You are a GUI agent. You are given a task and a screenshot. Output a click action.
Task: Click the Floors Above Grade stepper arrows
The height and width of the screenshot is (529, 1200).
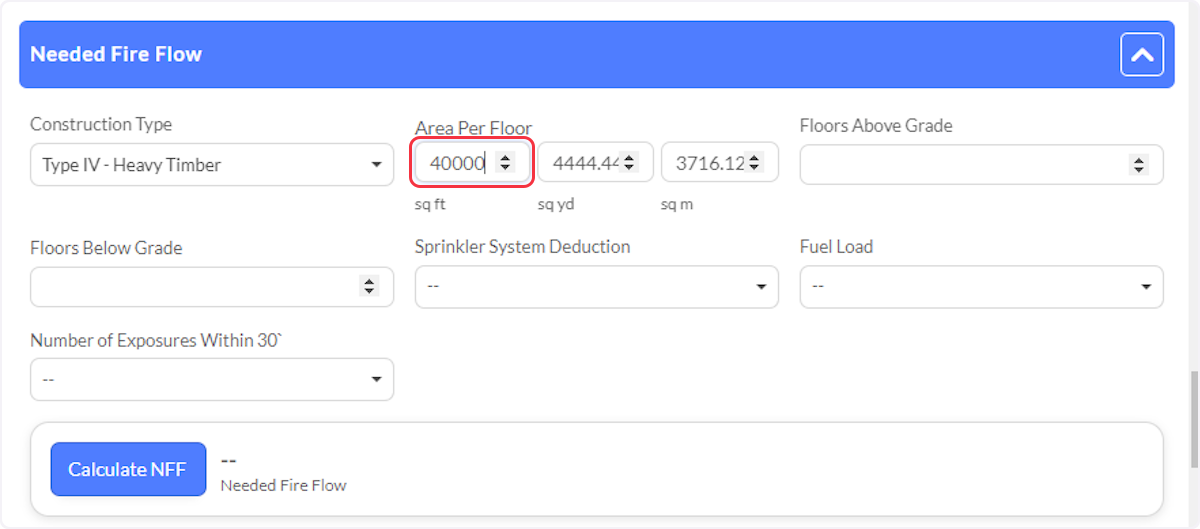[x=1138, y=165]
